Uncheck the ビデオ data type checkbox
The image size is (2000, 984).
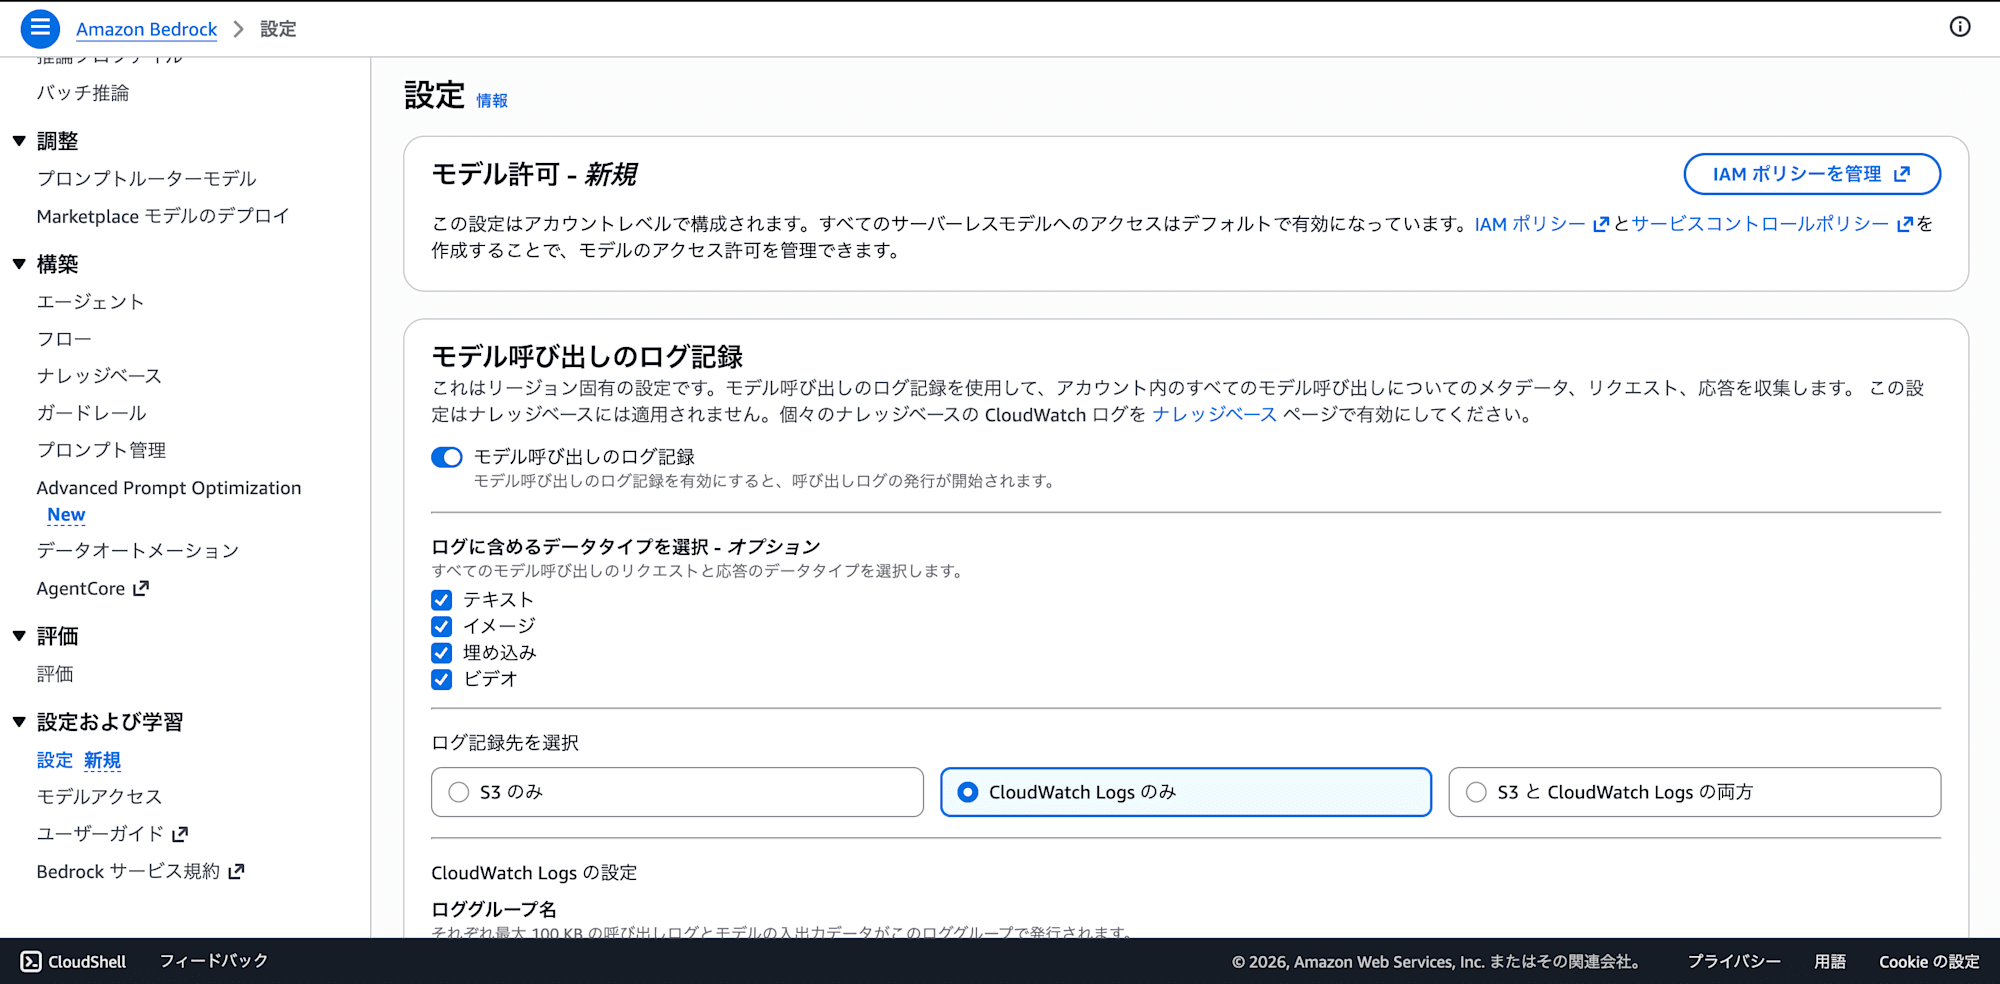tap(441, 679)
